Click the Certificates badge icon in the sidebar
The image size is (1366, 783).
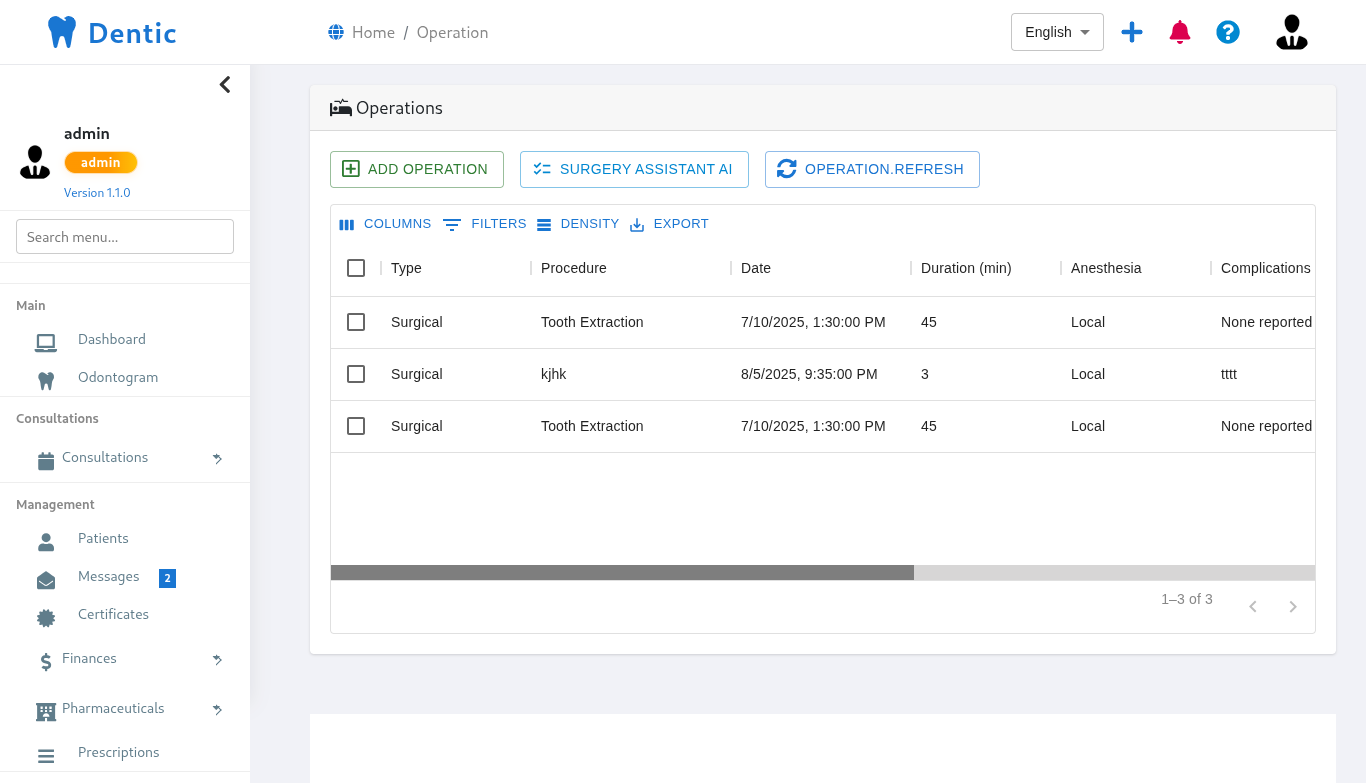[46, 617]
